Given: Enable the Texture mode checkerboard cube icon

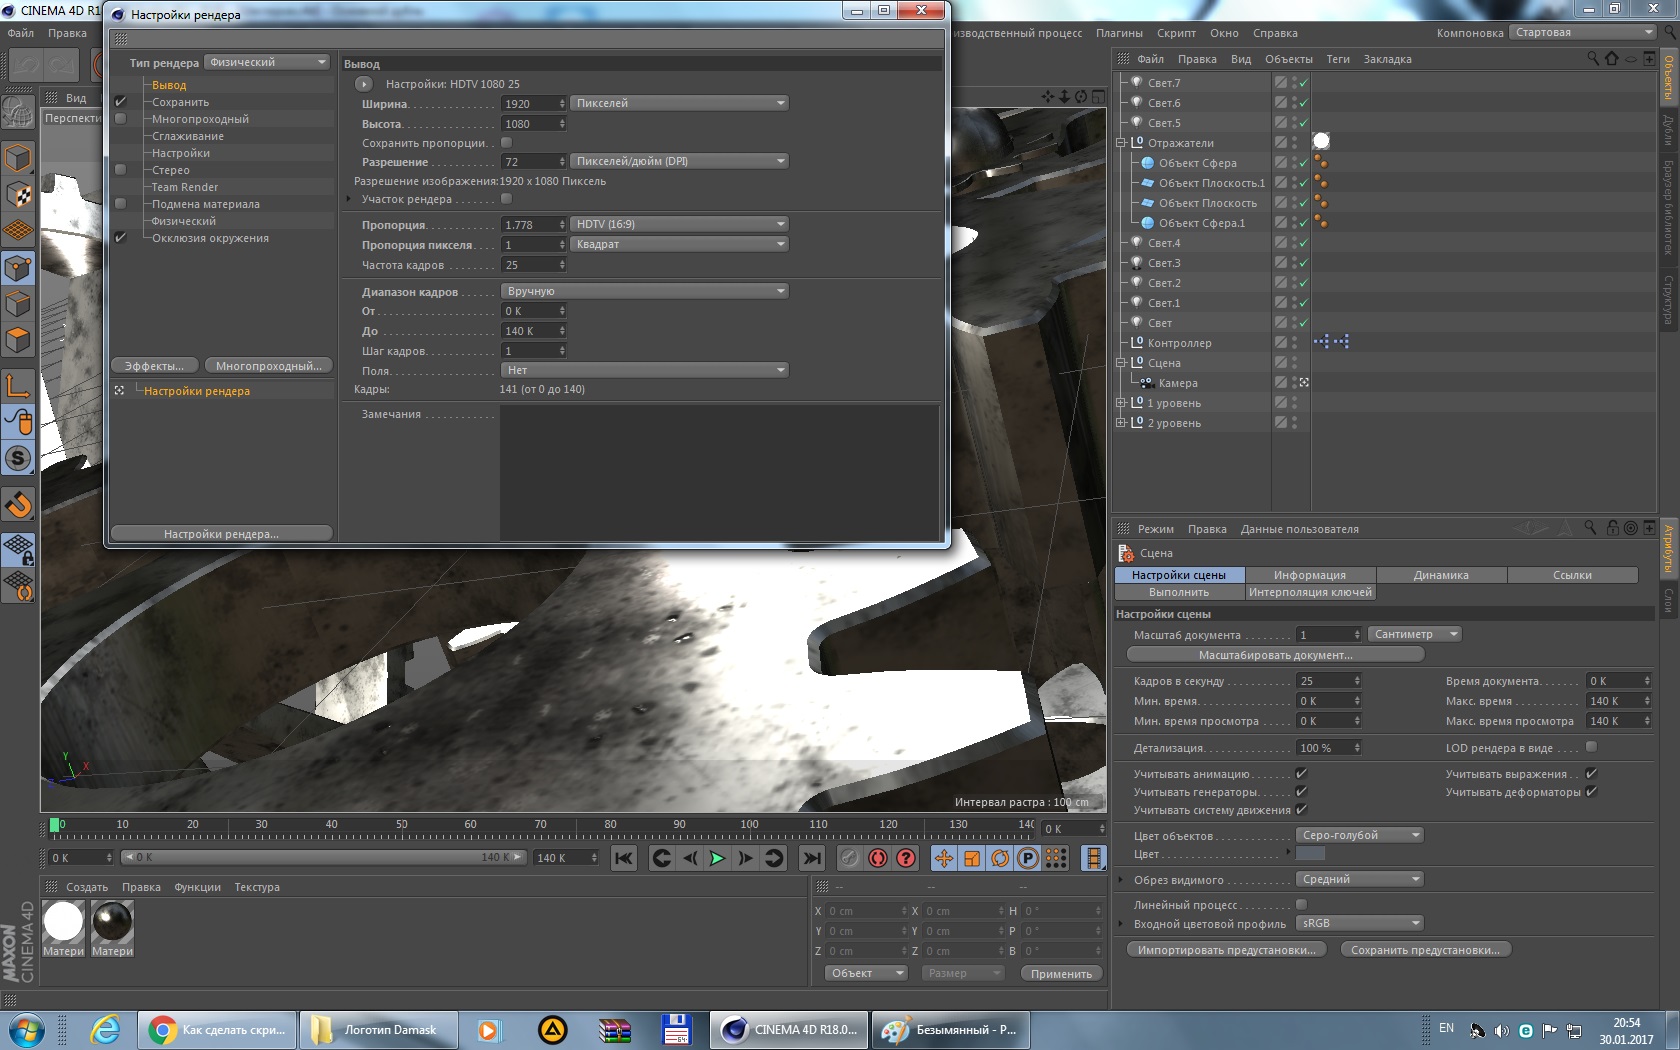Looking at the screenshot, I should tap(18, 194).
